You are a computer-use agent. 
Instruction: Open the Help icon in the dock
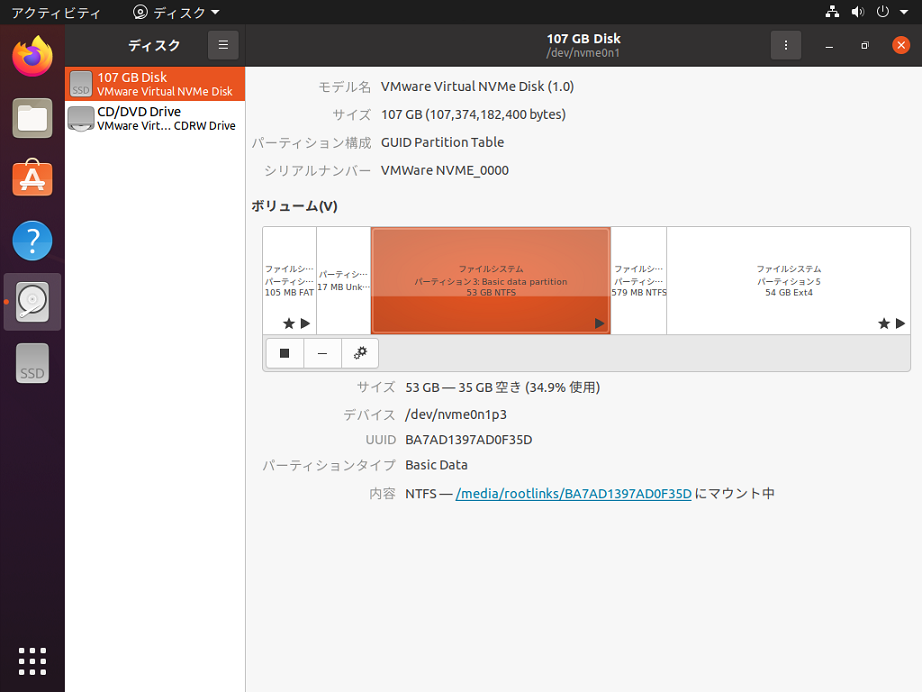pyautogui.click(x=32, y=241)
